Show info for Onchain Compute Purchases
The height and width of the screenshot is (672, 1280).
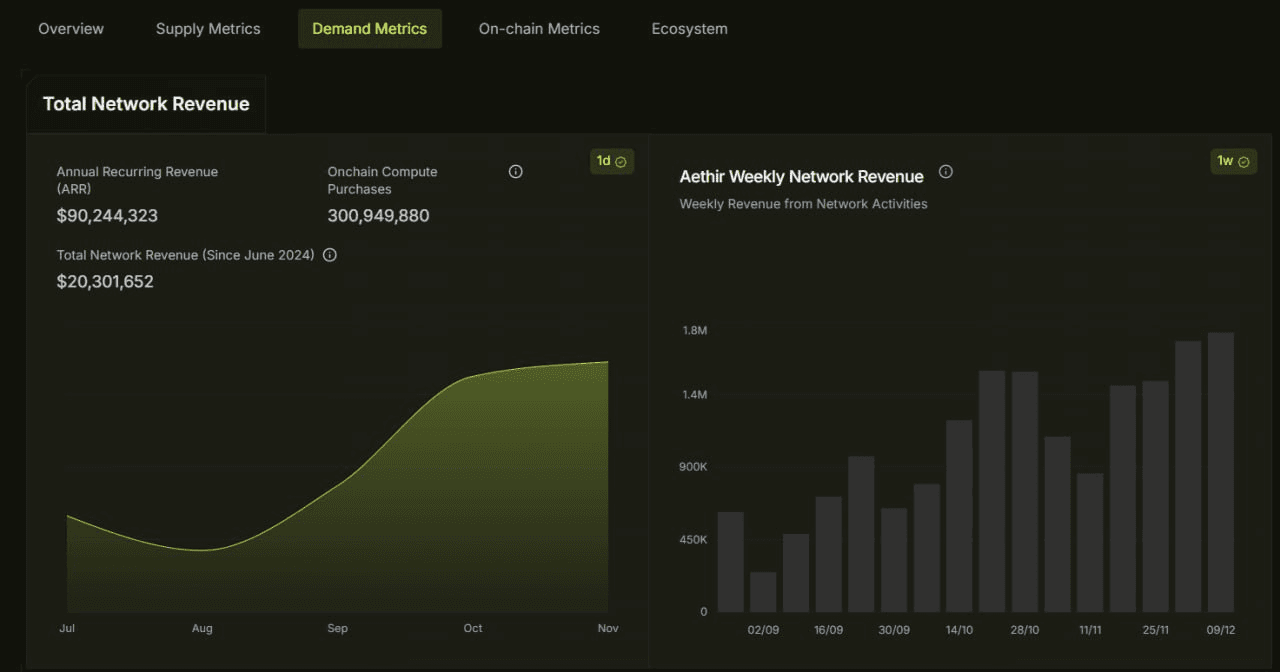pyautogui.click(x=516, y=172)
